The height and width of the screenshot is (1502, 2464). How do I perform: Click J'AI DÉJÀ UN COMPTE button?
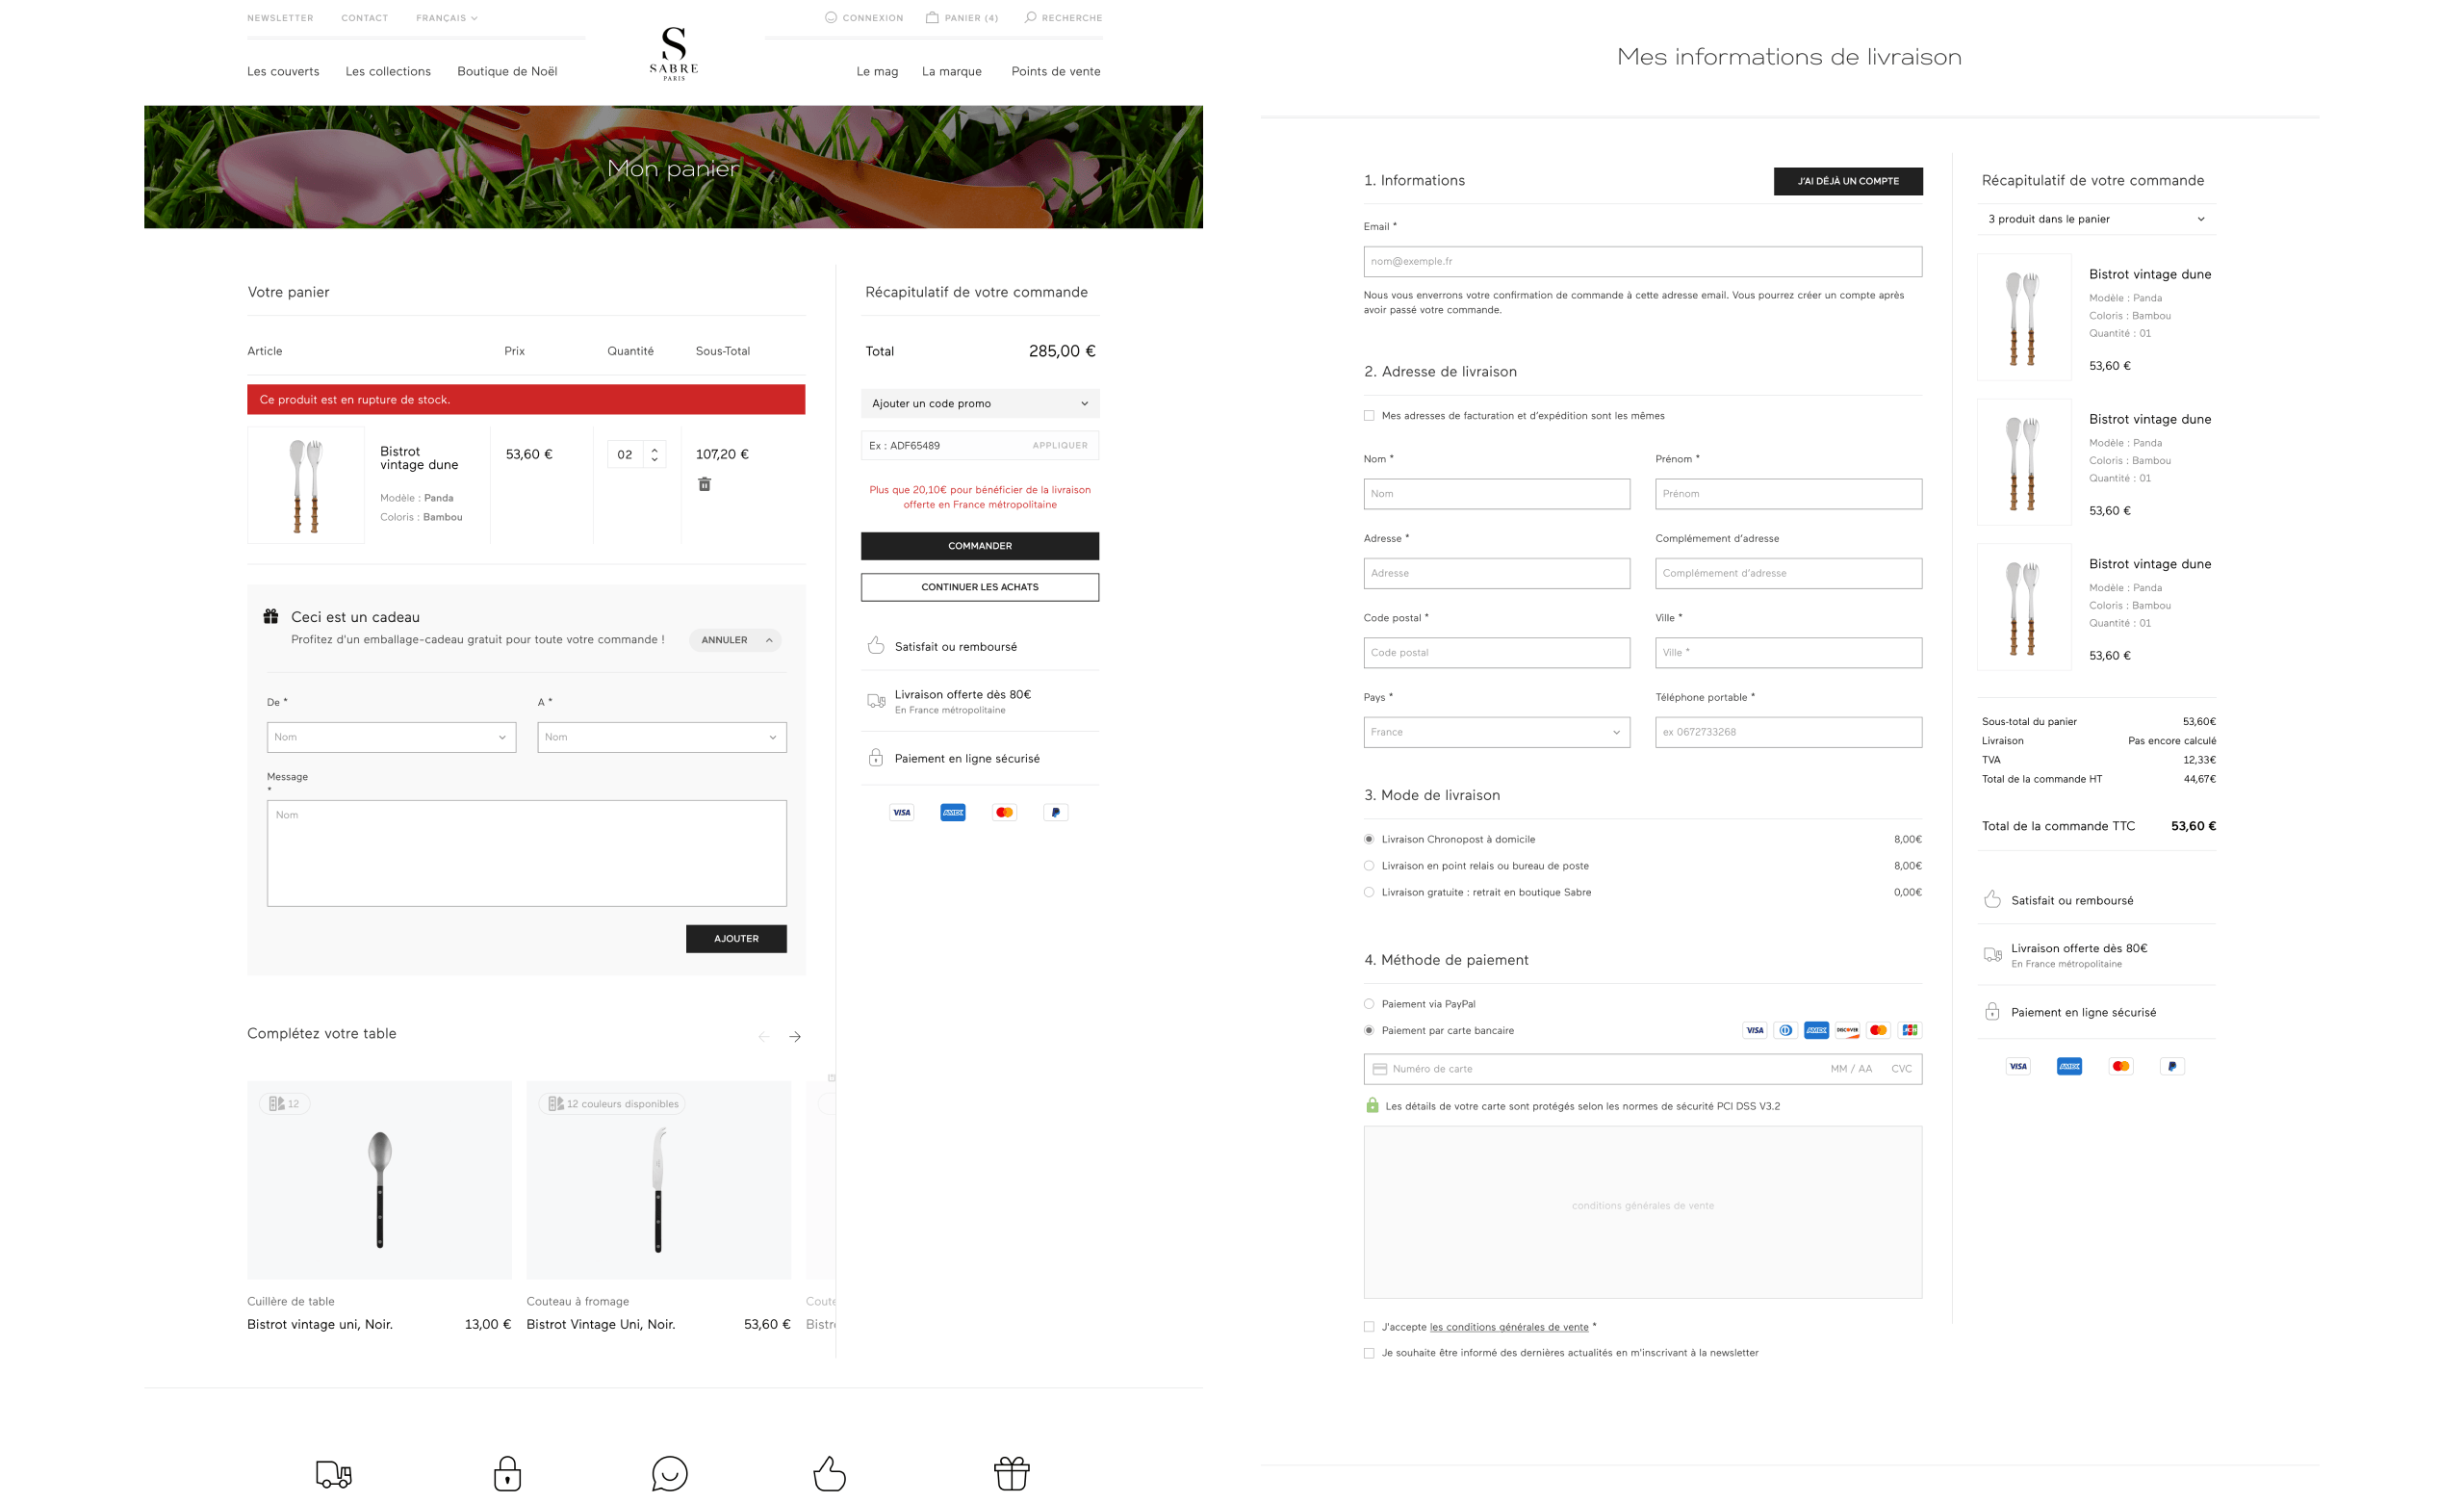[x=1848, y=181]
